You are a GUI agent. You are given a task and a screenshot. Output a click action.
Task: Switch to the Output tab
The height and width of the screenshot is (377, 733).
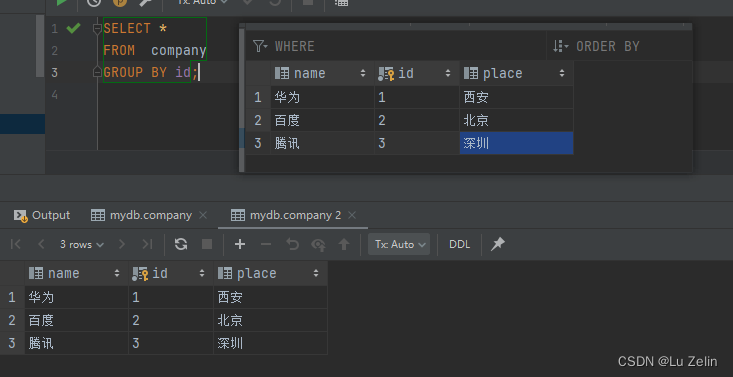[42, 215]
